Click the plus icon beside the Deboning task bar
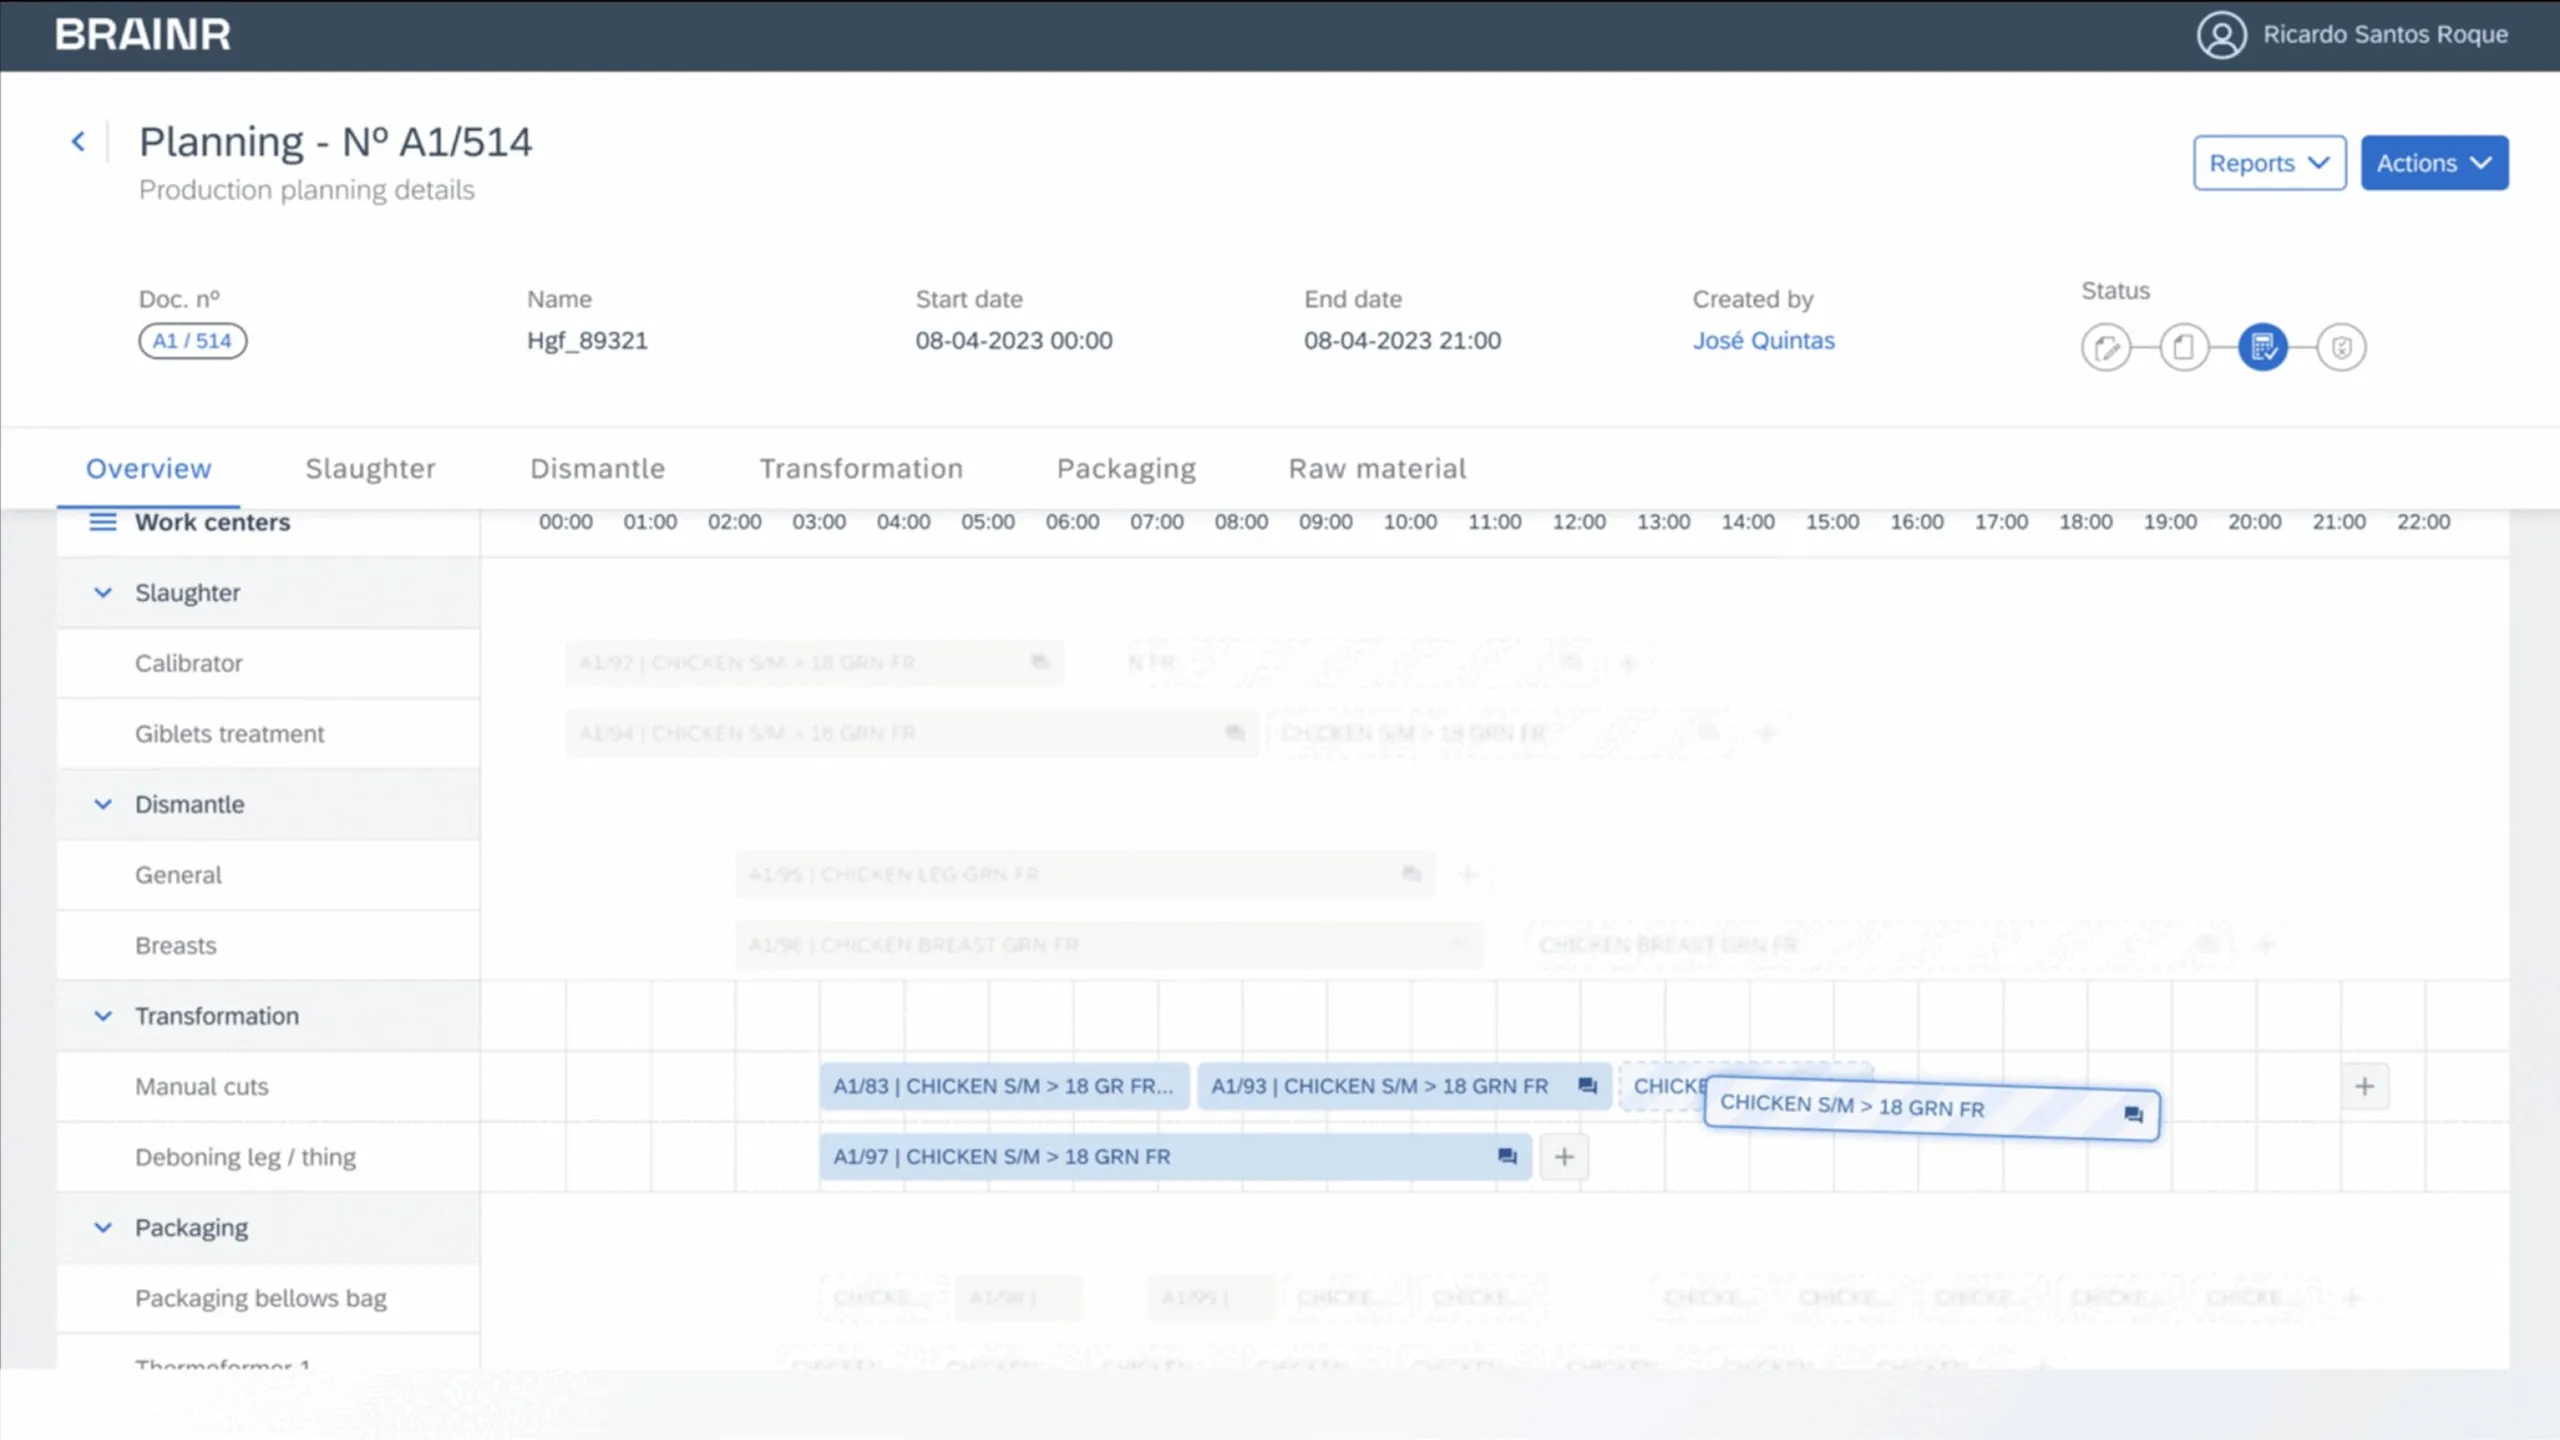Screen dimensions: 2560x1440 1564,1157
